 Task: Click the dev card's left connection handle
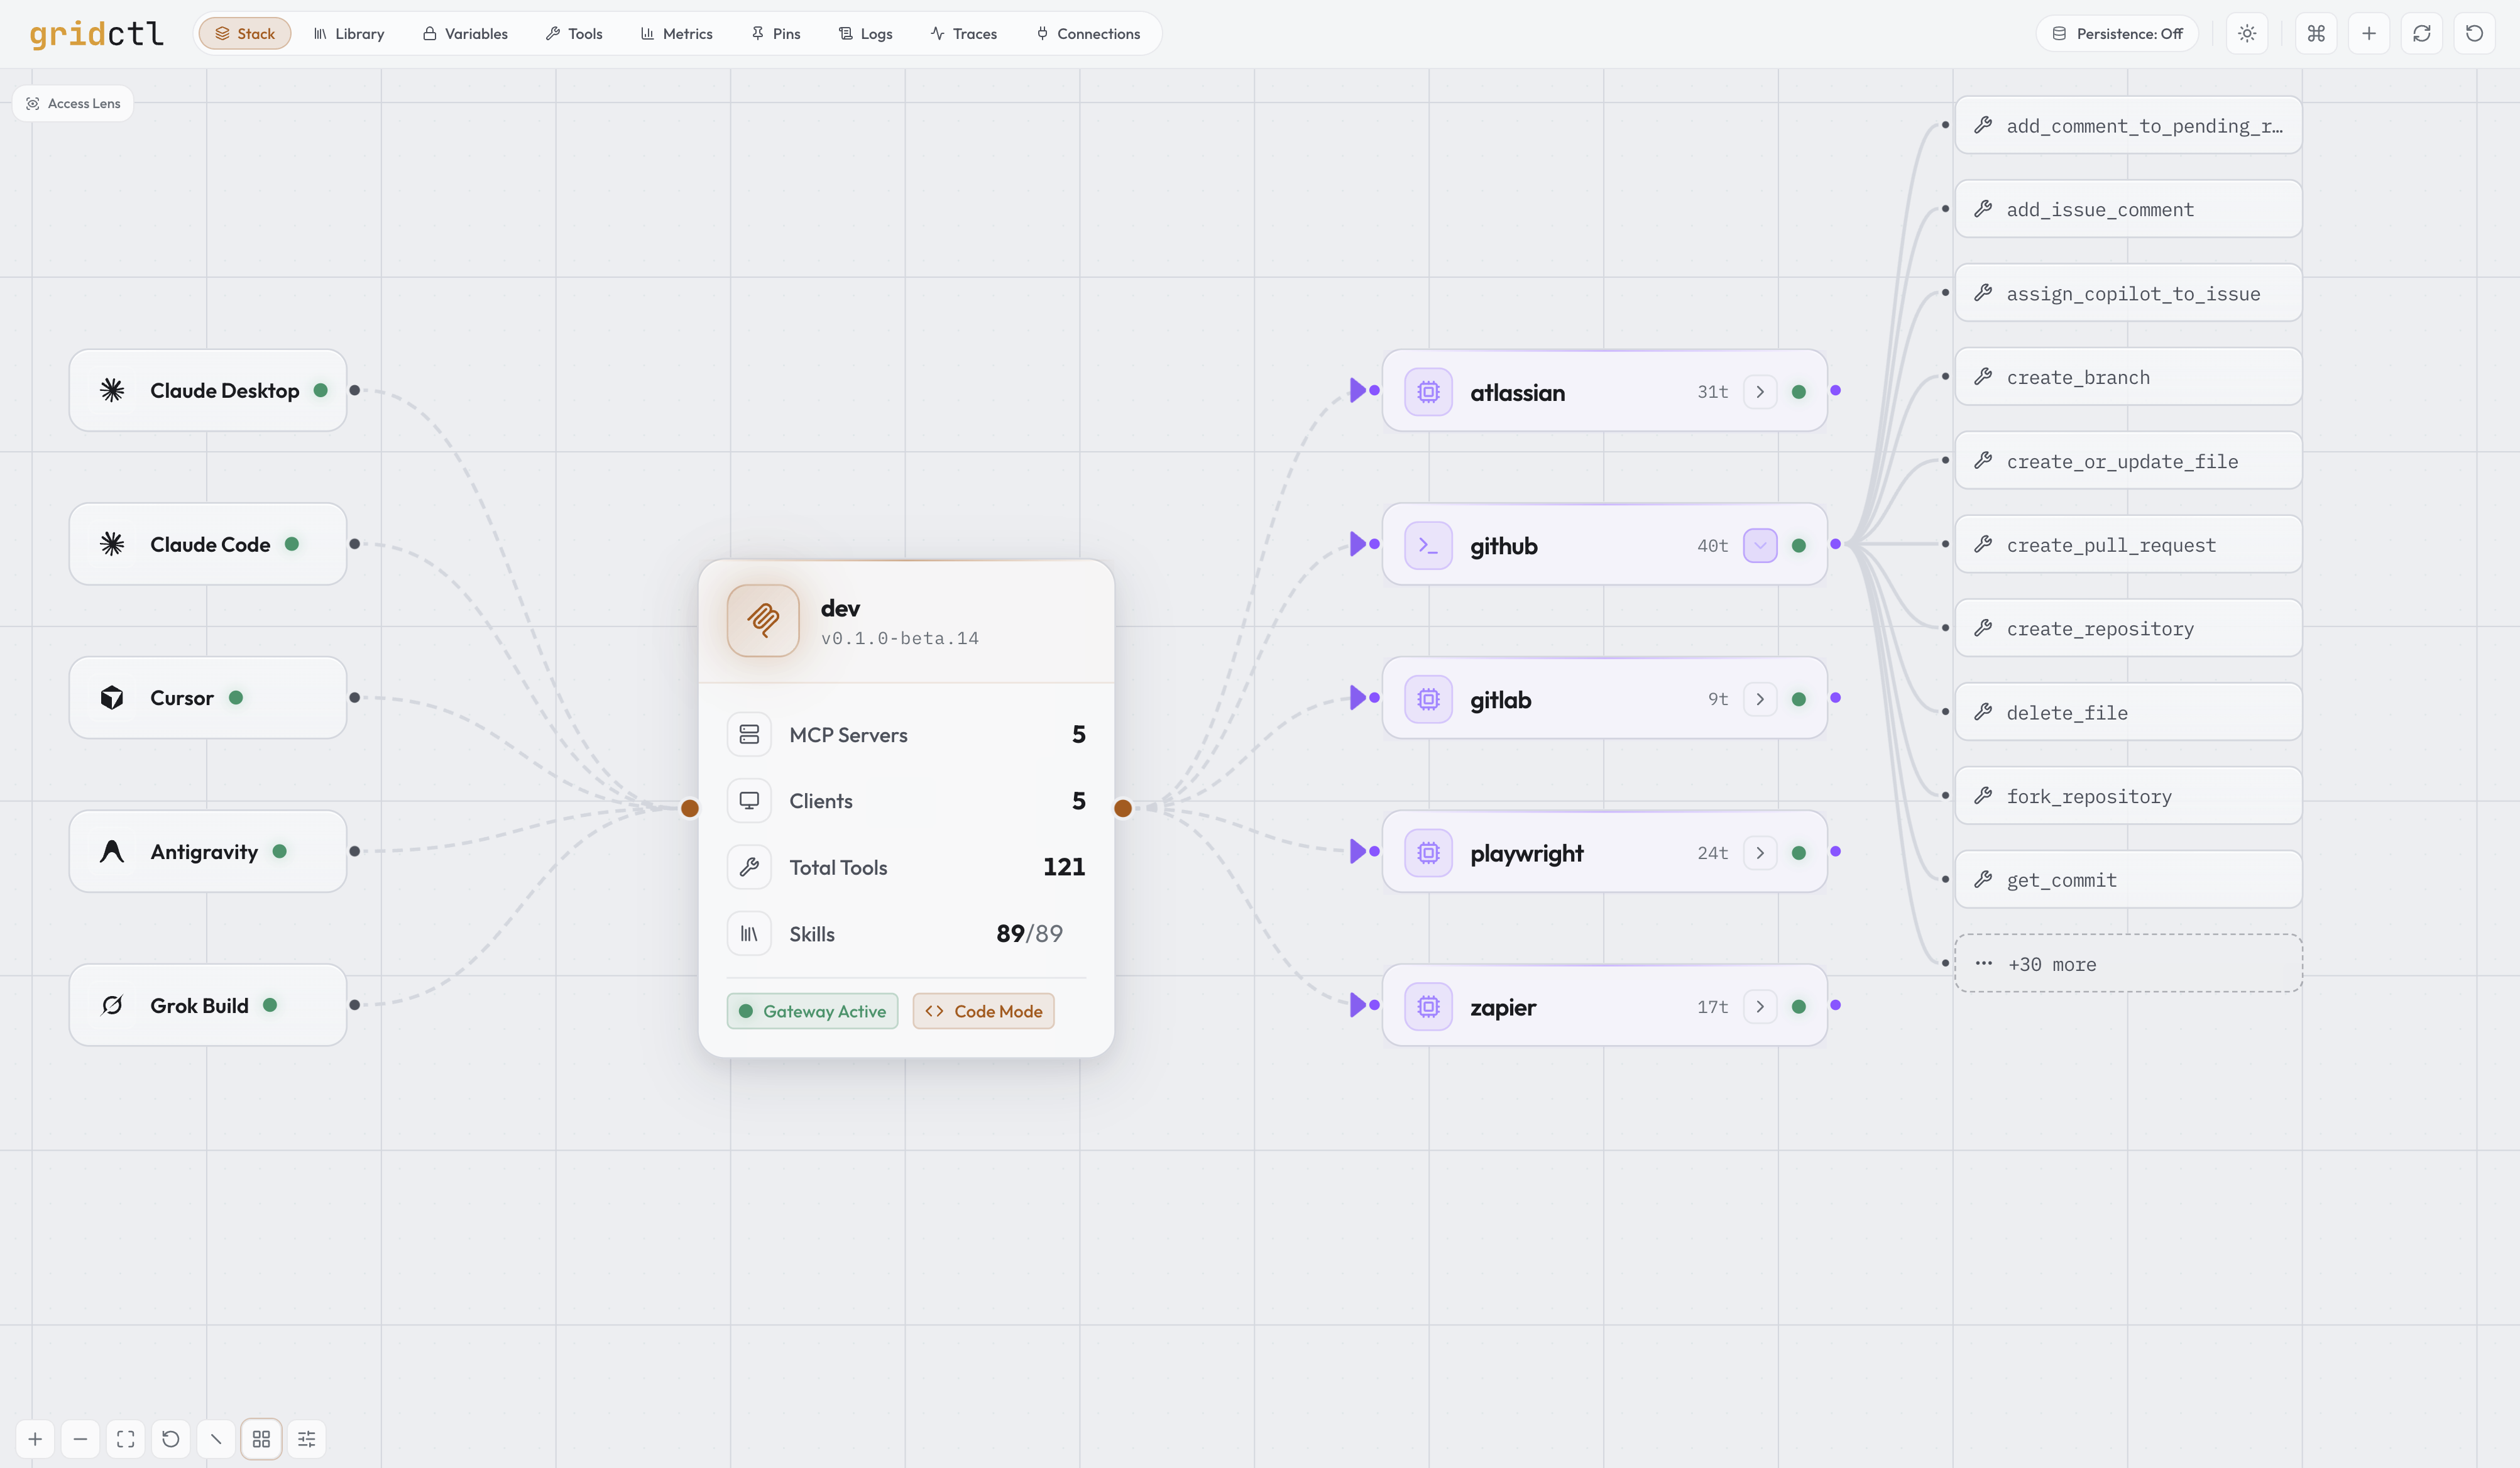point(690,808)
